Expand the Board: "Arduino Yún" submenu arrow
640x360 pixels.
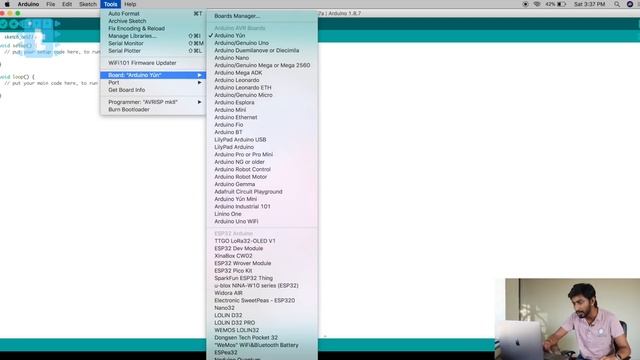coord(200,75)
